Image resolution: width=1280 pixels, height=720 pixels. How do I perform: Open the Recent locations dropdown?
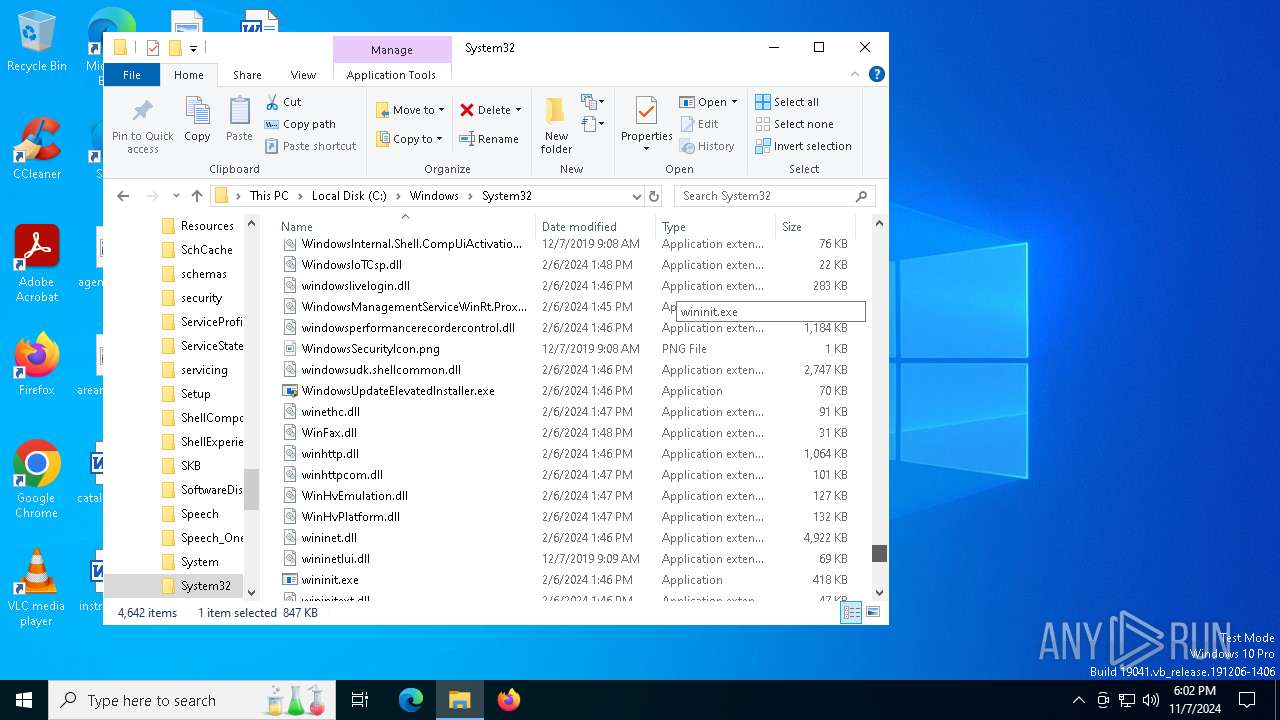[x=176, y=196]
